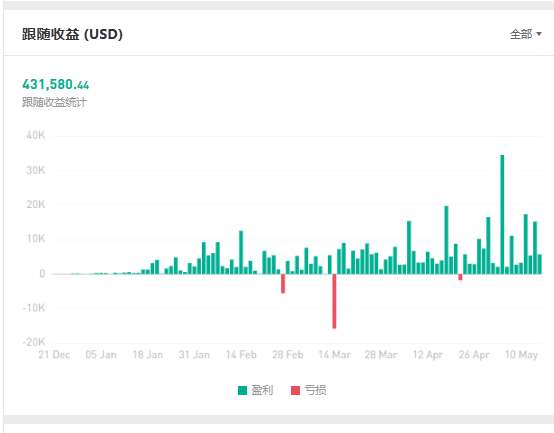
Task: Click the 10 May x-axis label
Action: (x=521, y=354)
